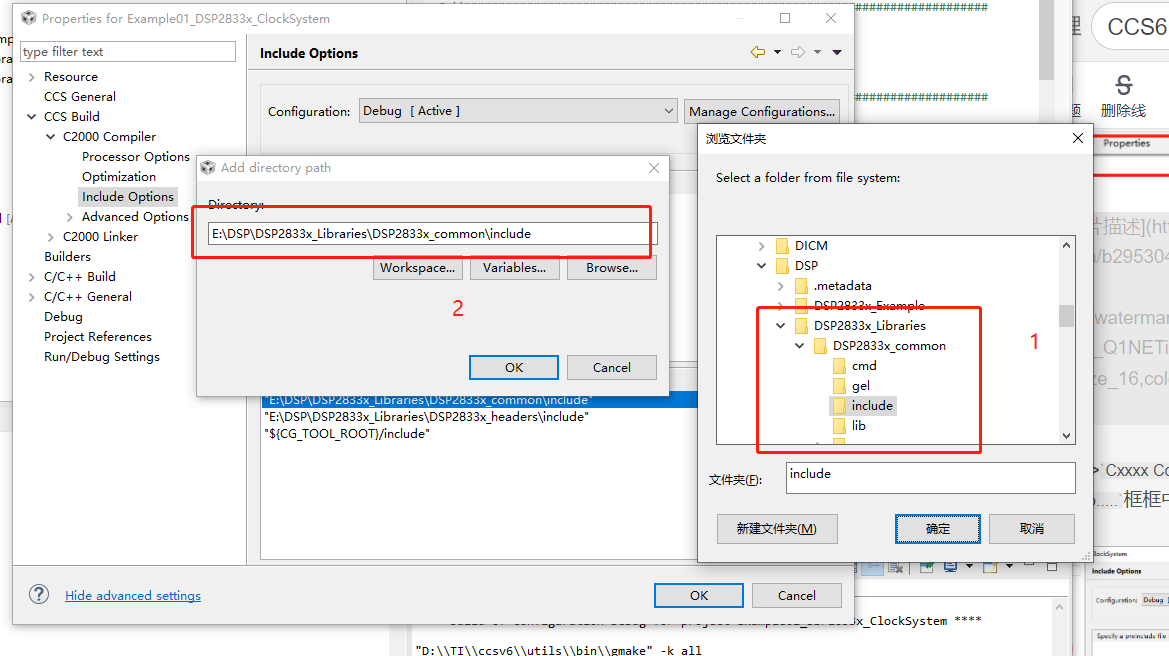The height and width of the screenshot is (656, 1169).
Task: Confirm folder selection with 确定 button
Action: tap(936, 528)
